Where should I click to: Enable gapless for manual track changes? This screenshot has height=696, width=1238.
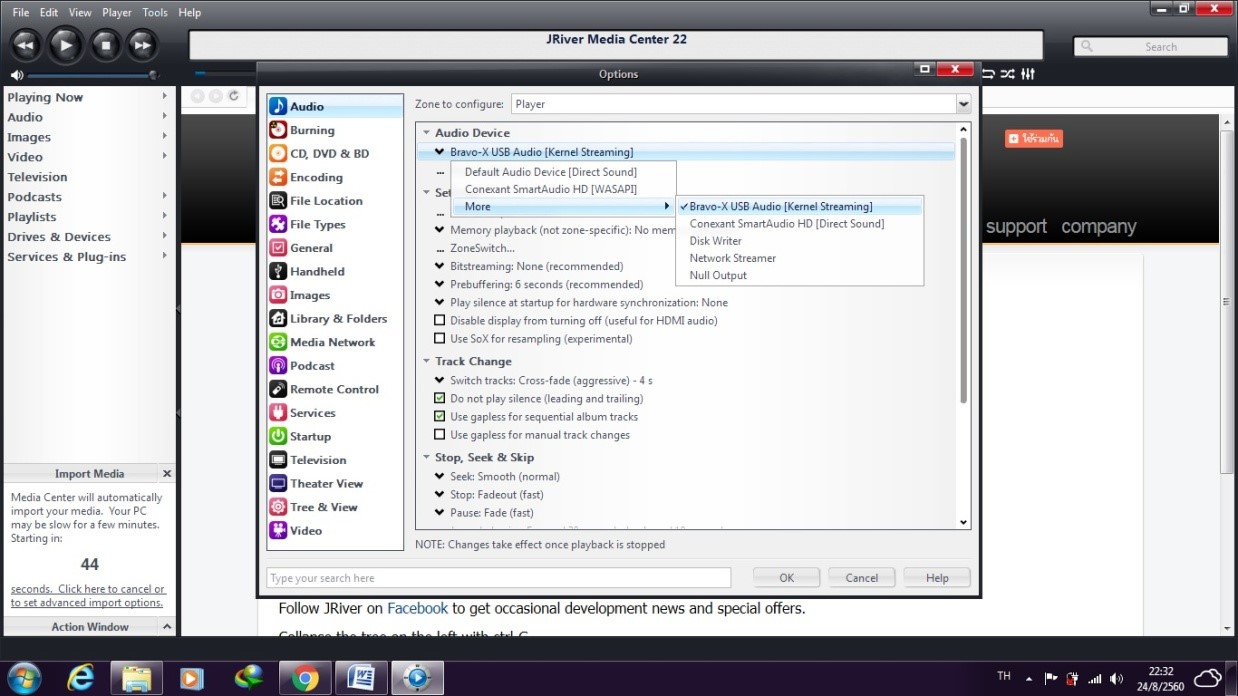click(440, 435)
